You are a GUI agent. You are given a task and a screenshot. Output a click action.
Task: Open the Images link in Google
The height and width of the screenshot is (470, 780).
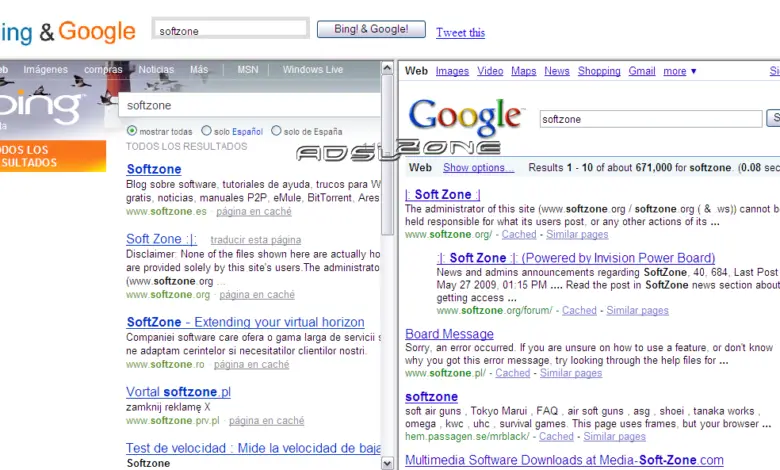[x=452, y=71]
